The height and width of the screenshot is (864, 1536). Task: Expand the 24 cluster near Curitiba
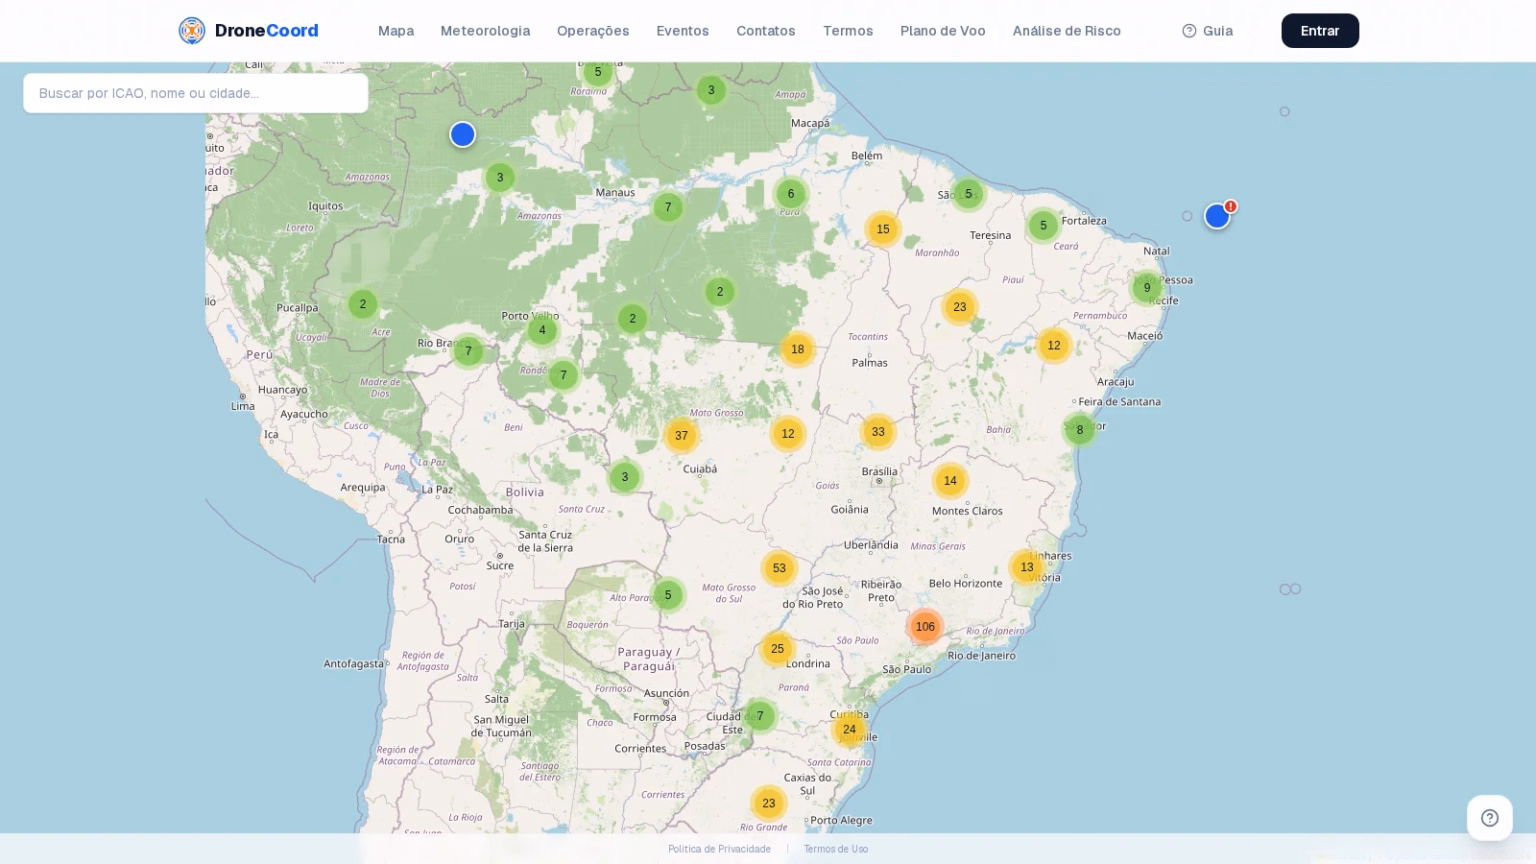pyautogui.click(x=849, y=729)
